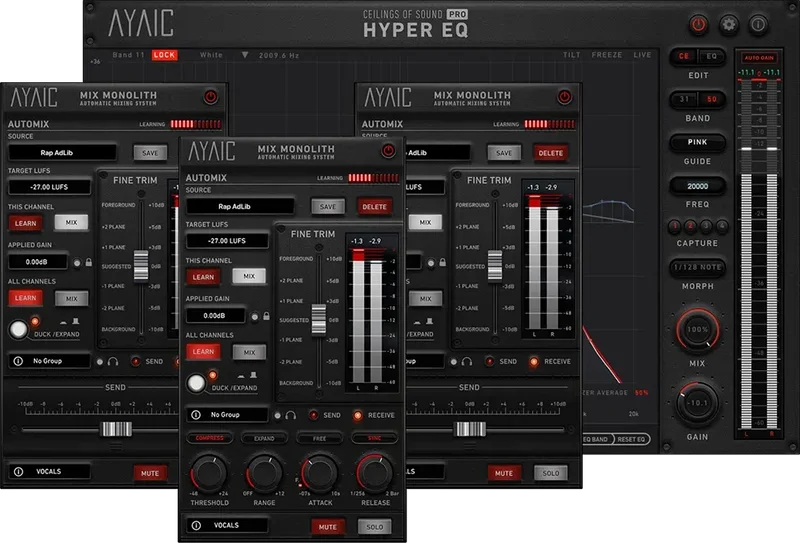800x543 pixels.
Task: Open 1/128 NOTE morph selector
Action: pos(697,267)
